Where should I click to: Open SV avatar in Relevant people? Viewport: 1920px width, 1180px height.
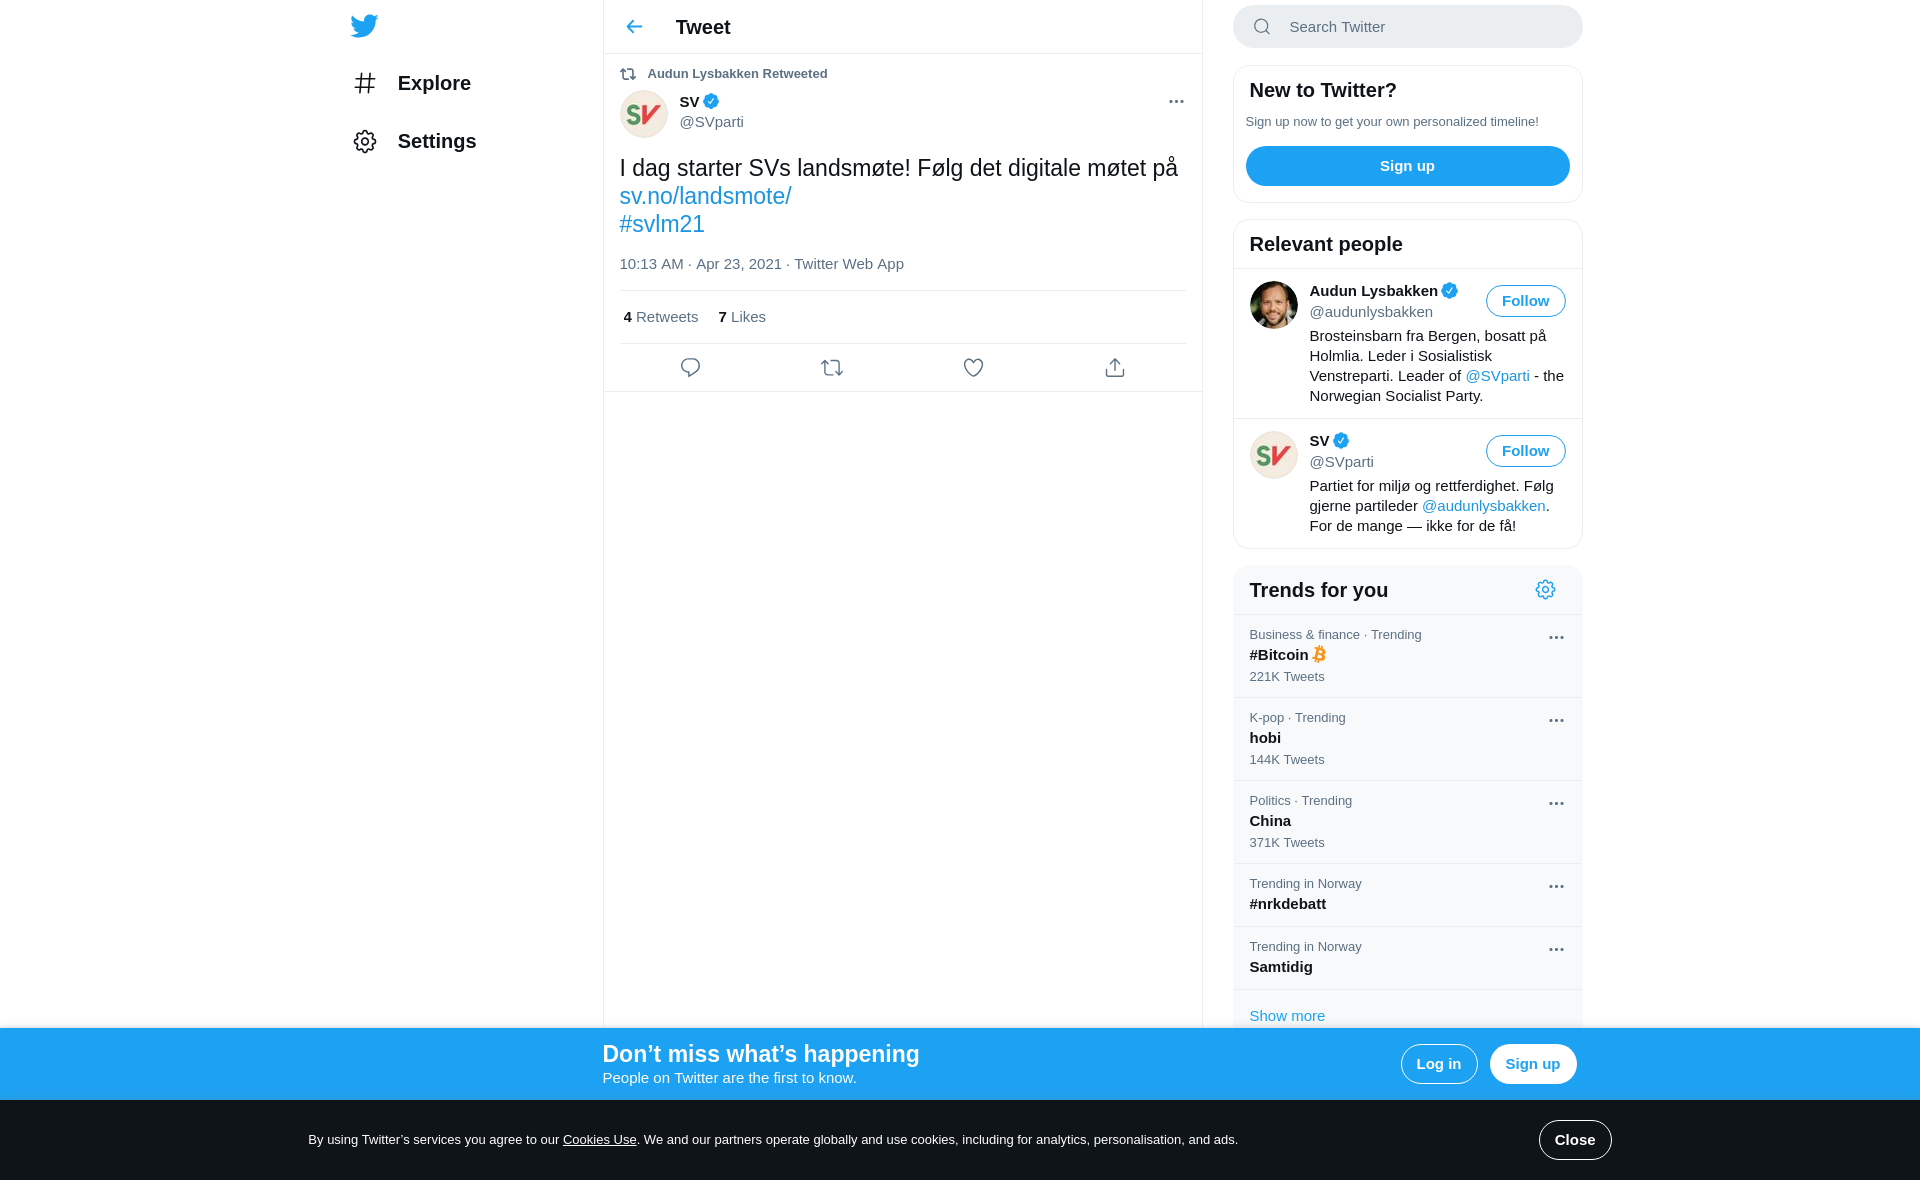coord(1274,455)
